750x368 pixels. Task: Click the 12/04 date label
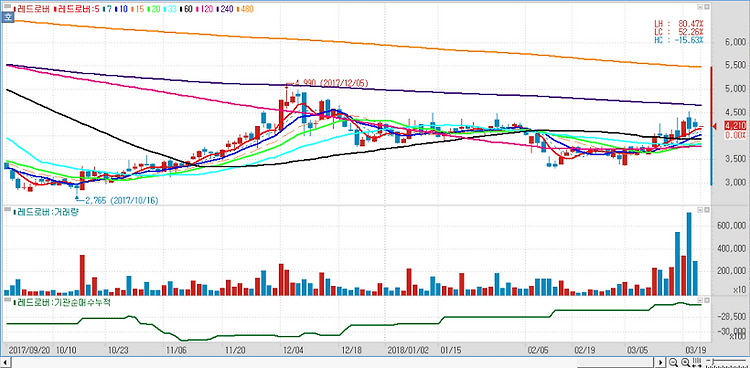(294, 350)
